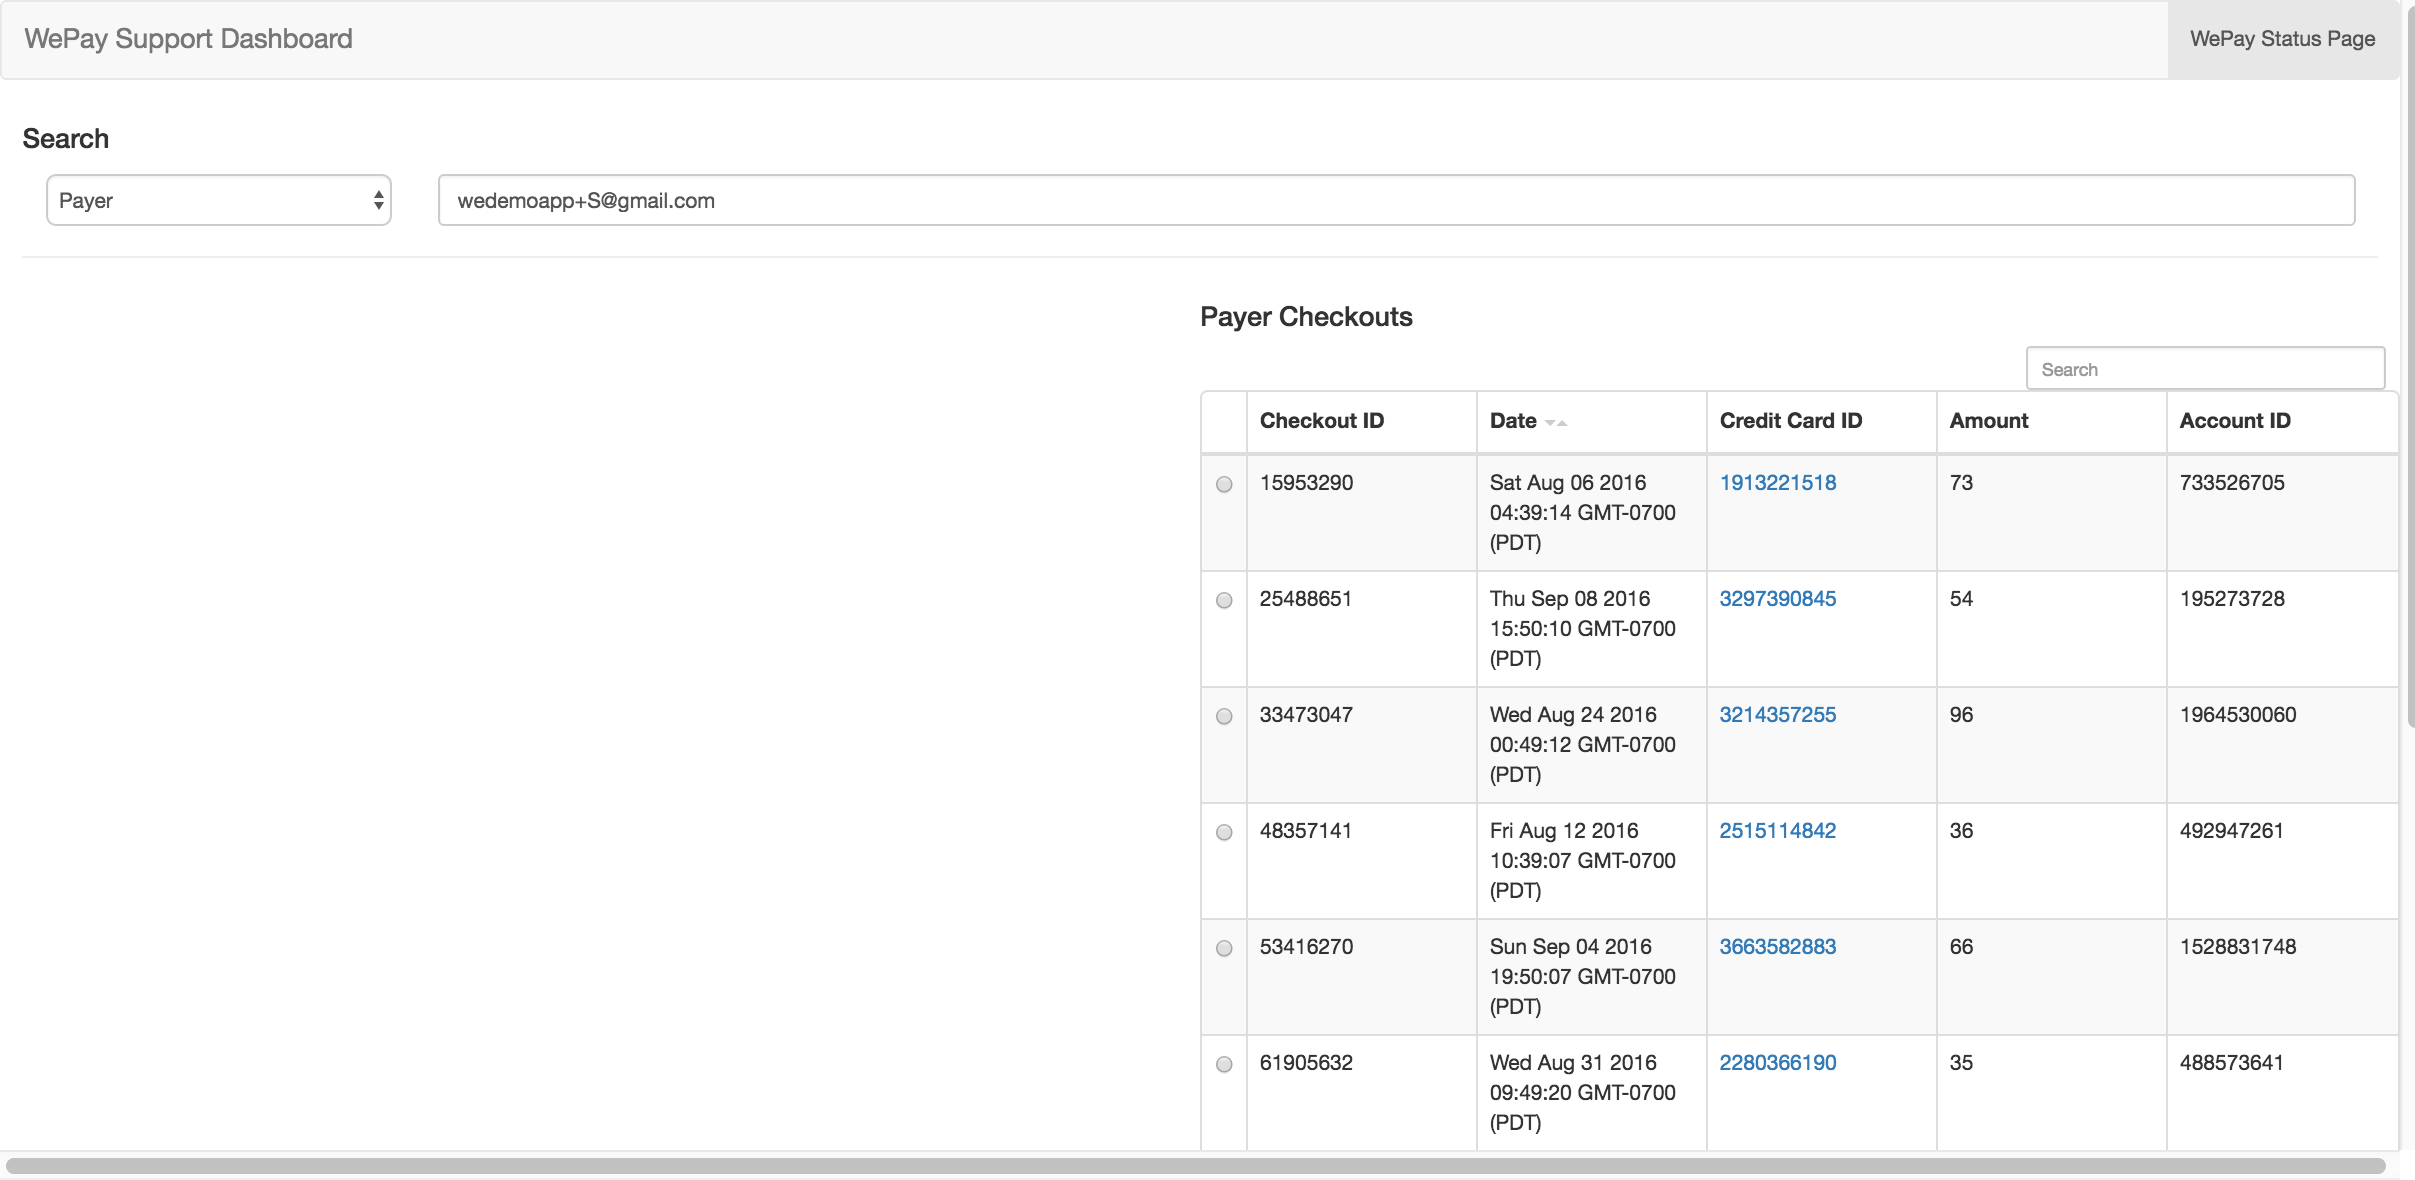
Task: Open the Payer search type dropdown
Action: click(x=219, y=200)
